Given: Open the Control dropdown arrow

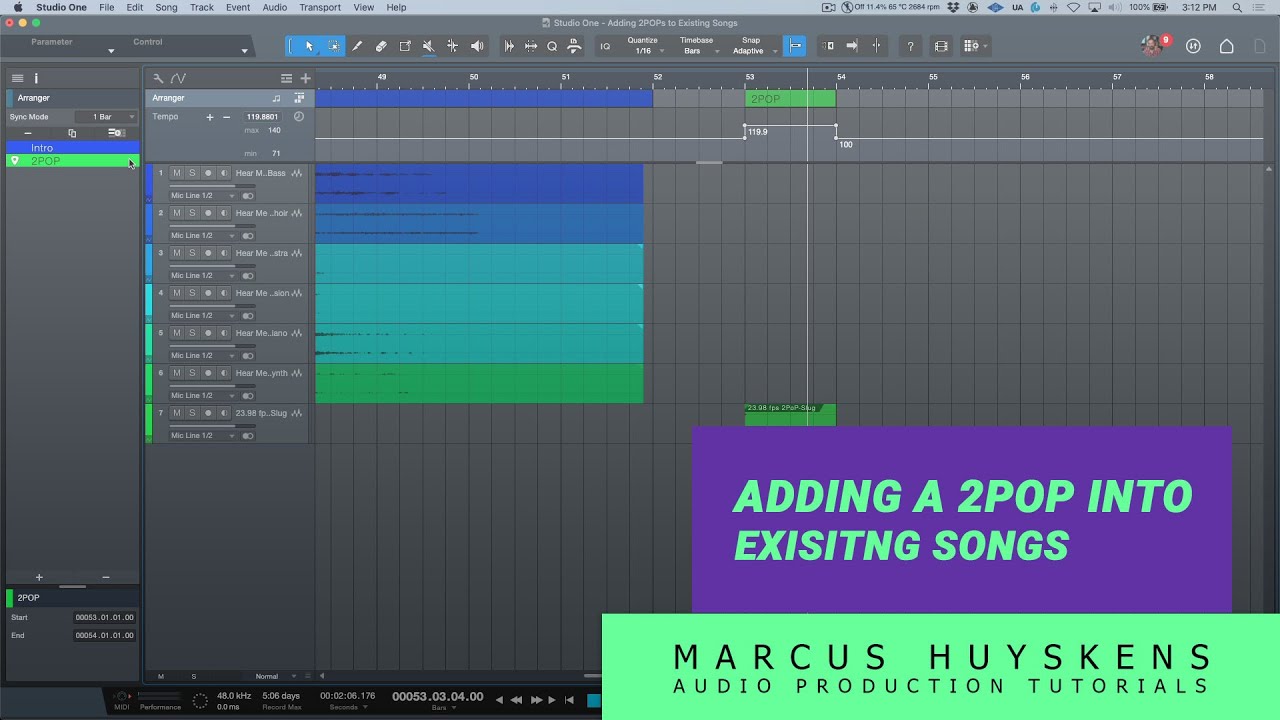Looking at the screenshot, I should pyautogui.click(x=244, y=51).
